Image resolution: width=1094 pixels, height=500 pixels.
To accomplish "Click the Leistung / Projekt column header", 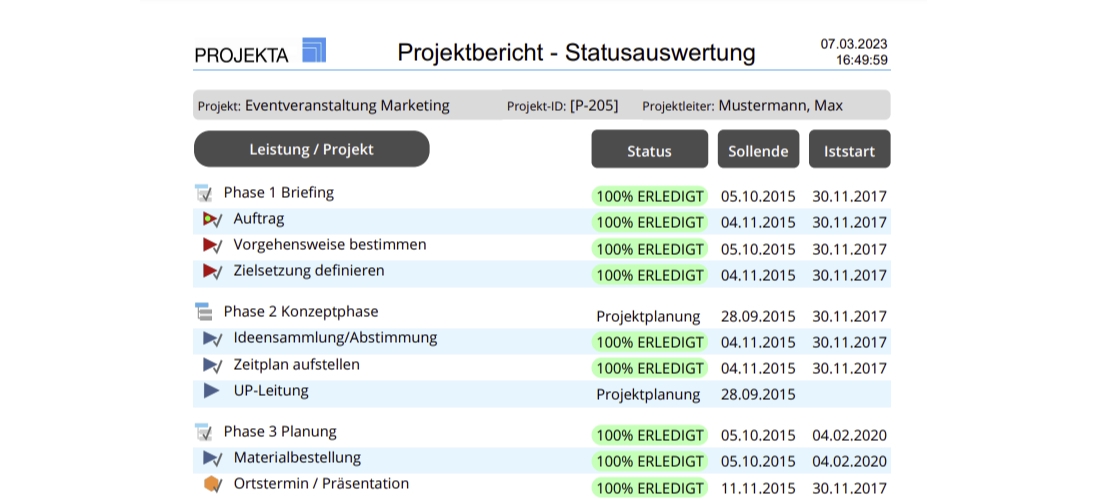I will point(311,149).
